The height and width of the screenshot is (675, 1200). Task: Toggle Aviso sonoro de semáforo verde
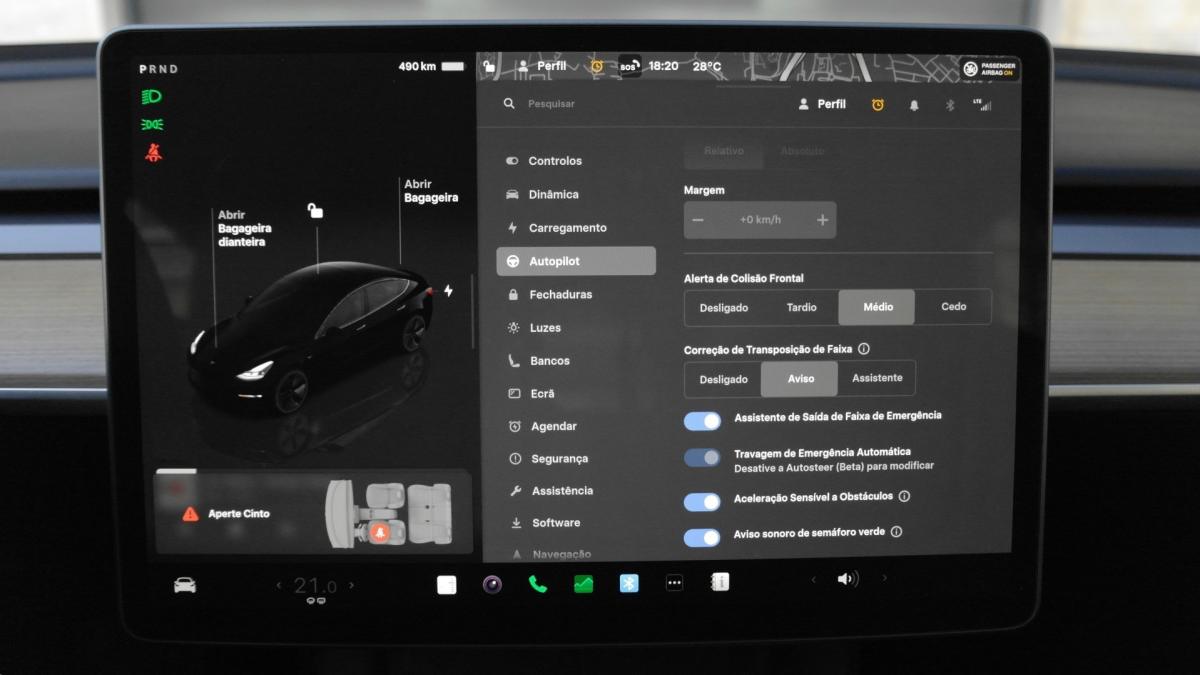coord(702,538)
